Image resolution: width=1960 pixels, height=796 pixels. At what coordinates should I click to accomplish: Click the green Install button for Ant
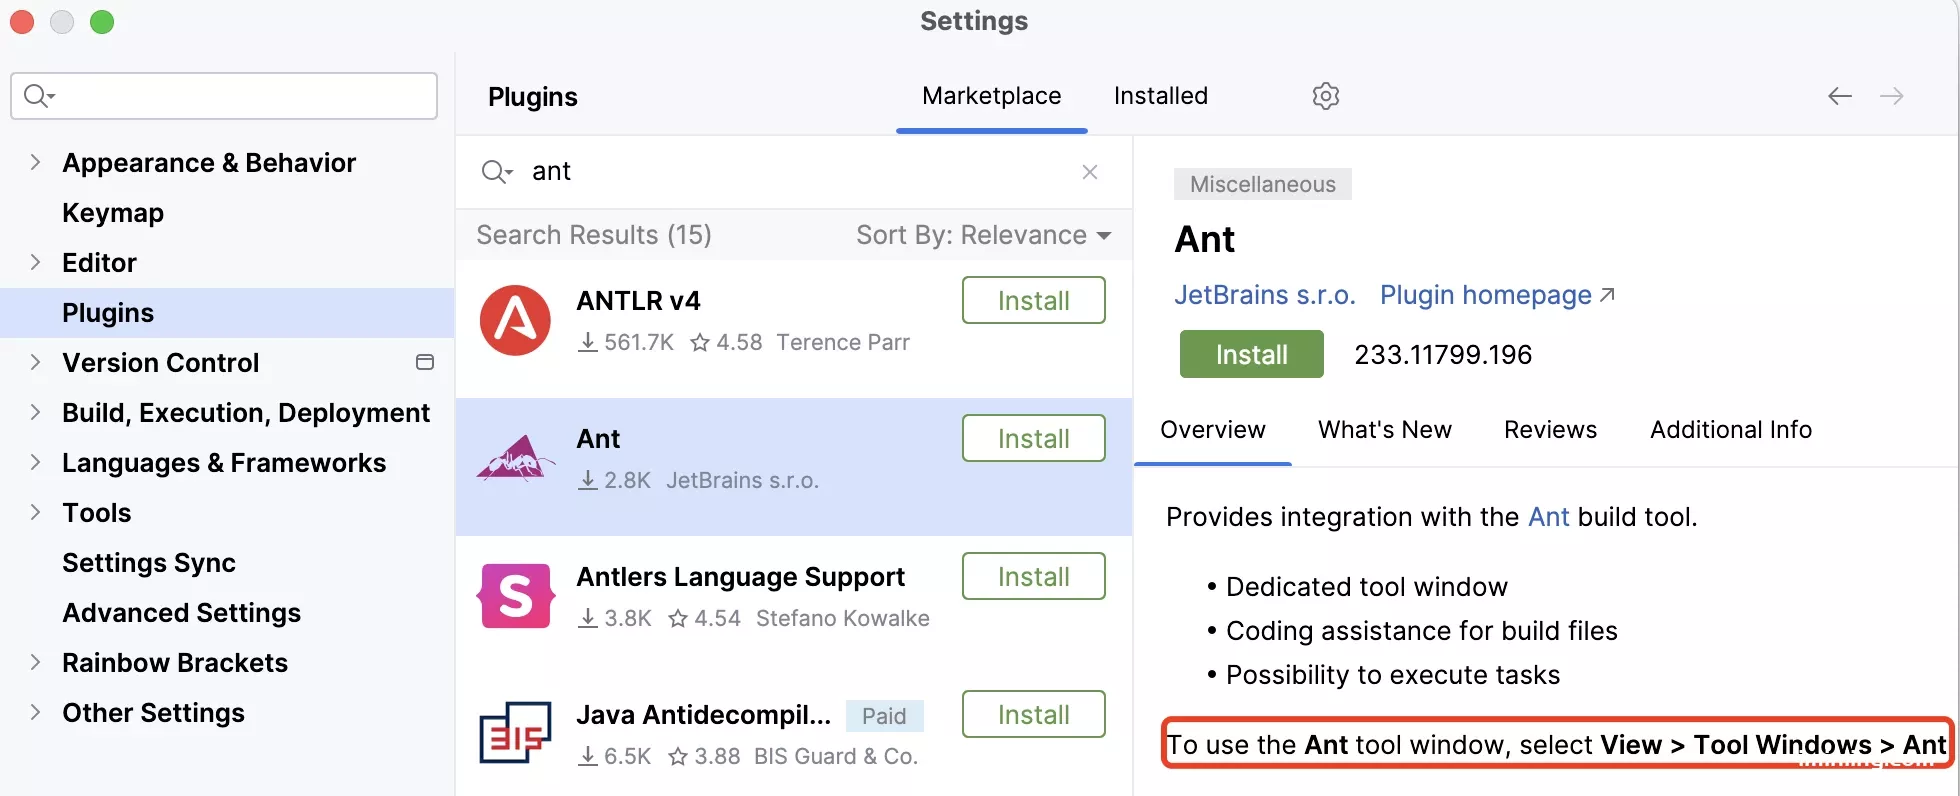tap(1251, 354)
